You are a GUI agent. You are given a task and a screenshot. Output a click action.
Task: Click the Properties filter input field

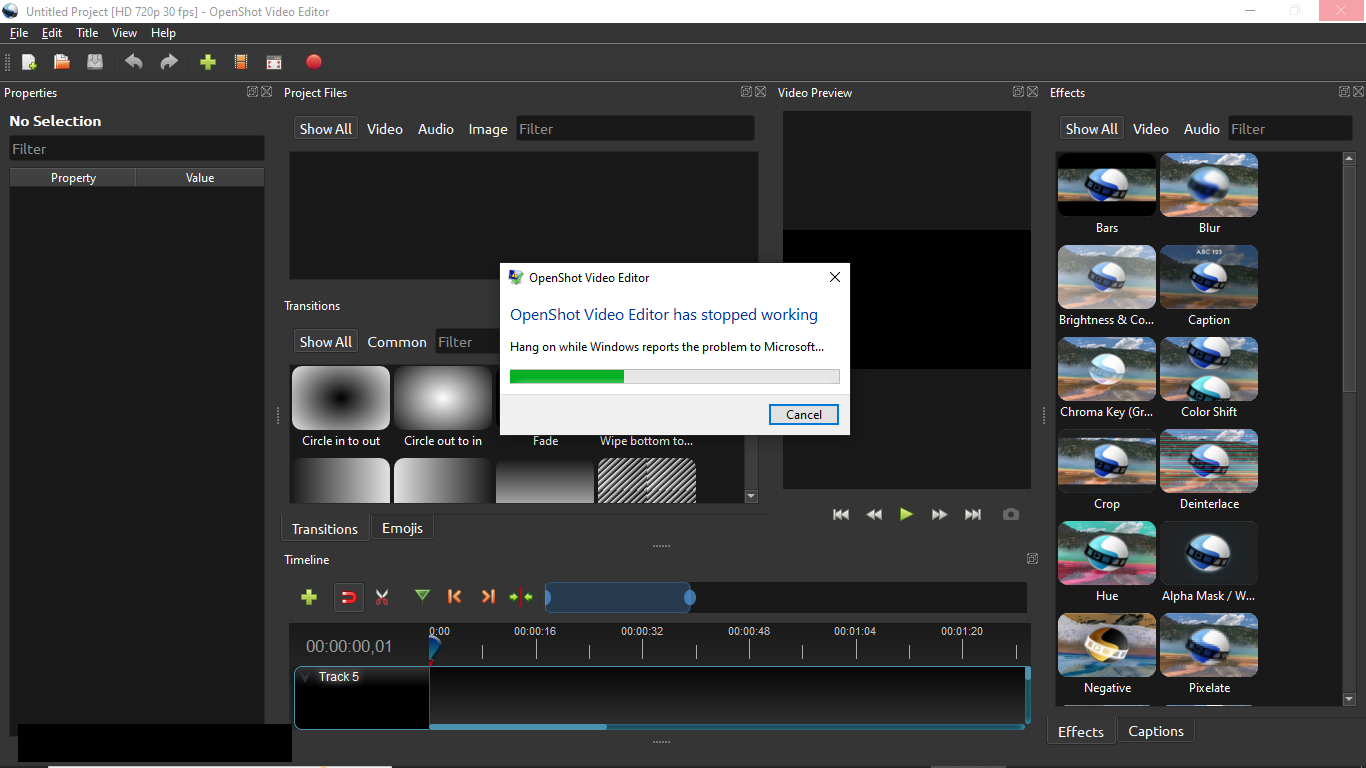click(x=137, y=149)
